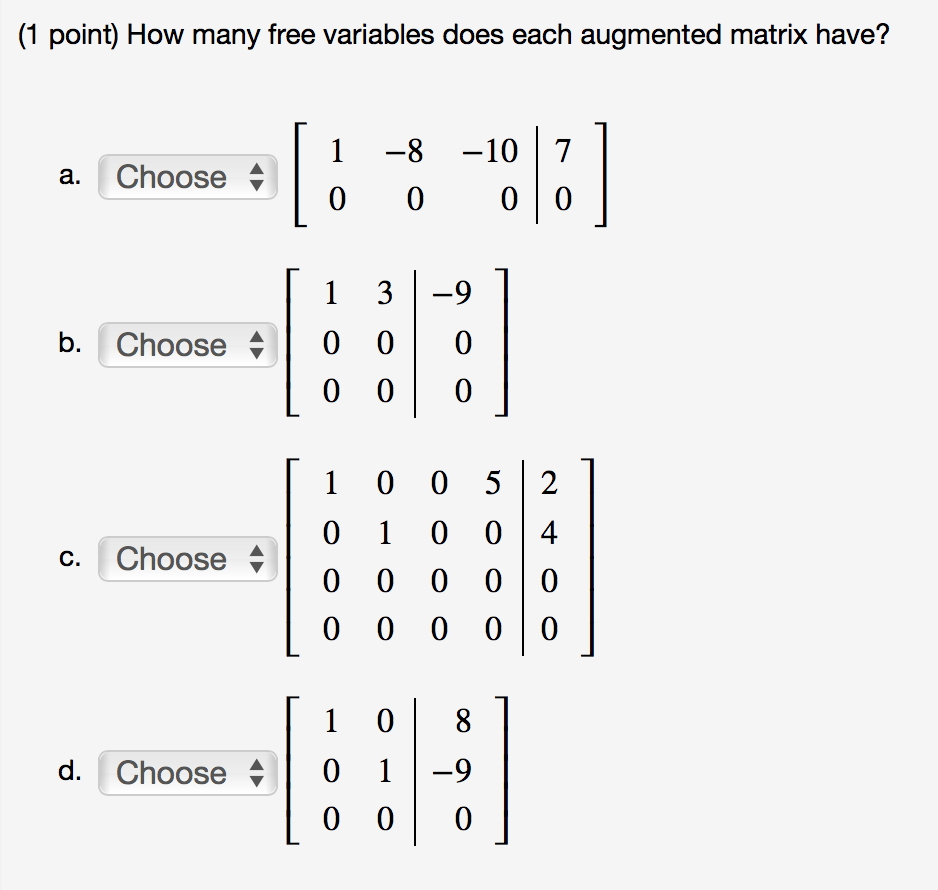
Task: Open the Choose dropdown for part a
Action: tap(186, 177)
